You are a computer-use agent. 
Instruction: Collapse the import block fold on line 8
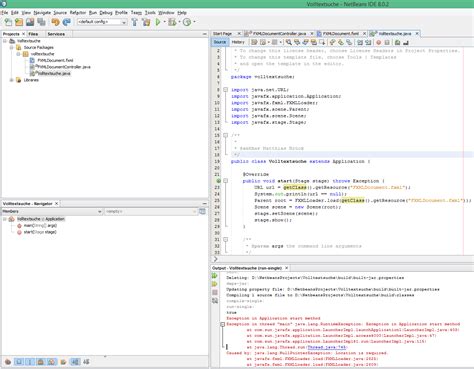(225, 90)
